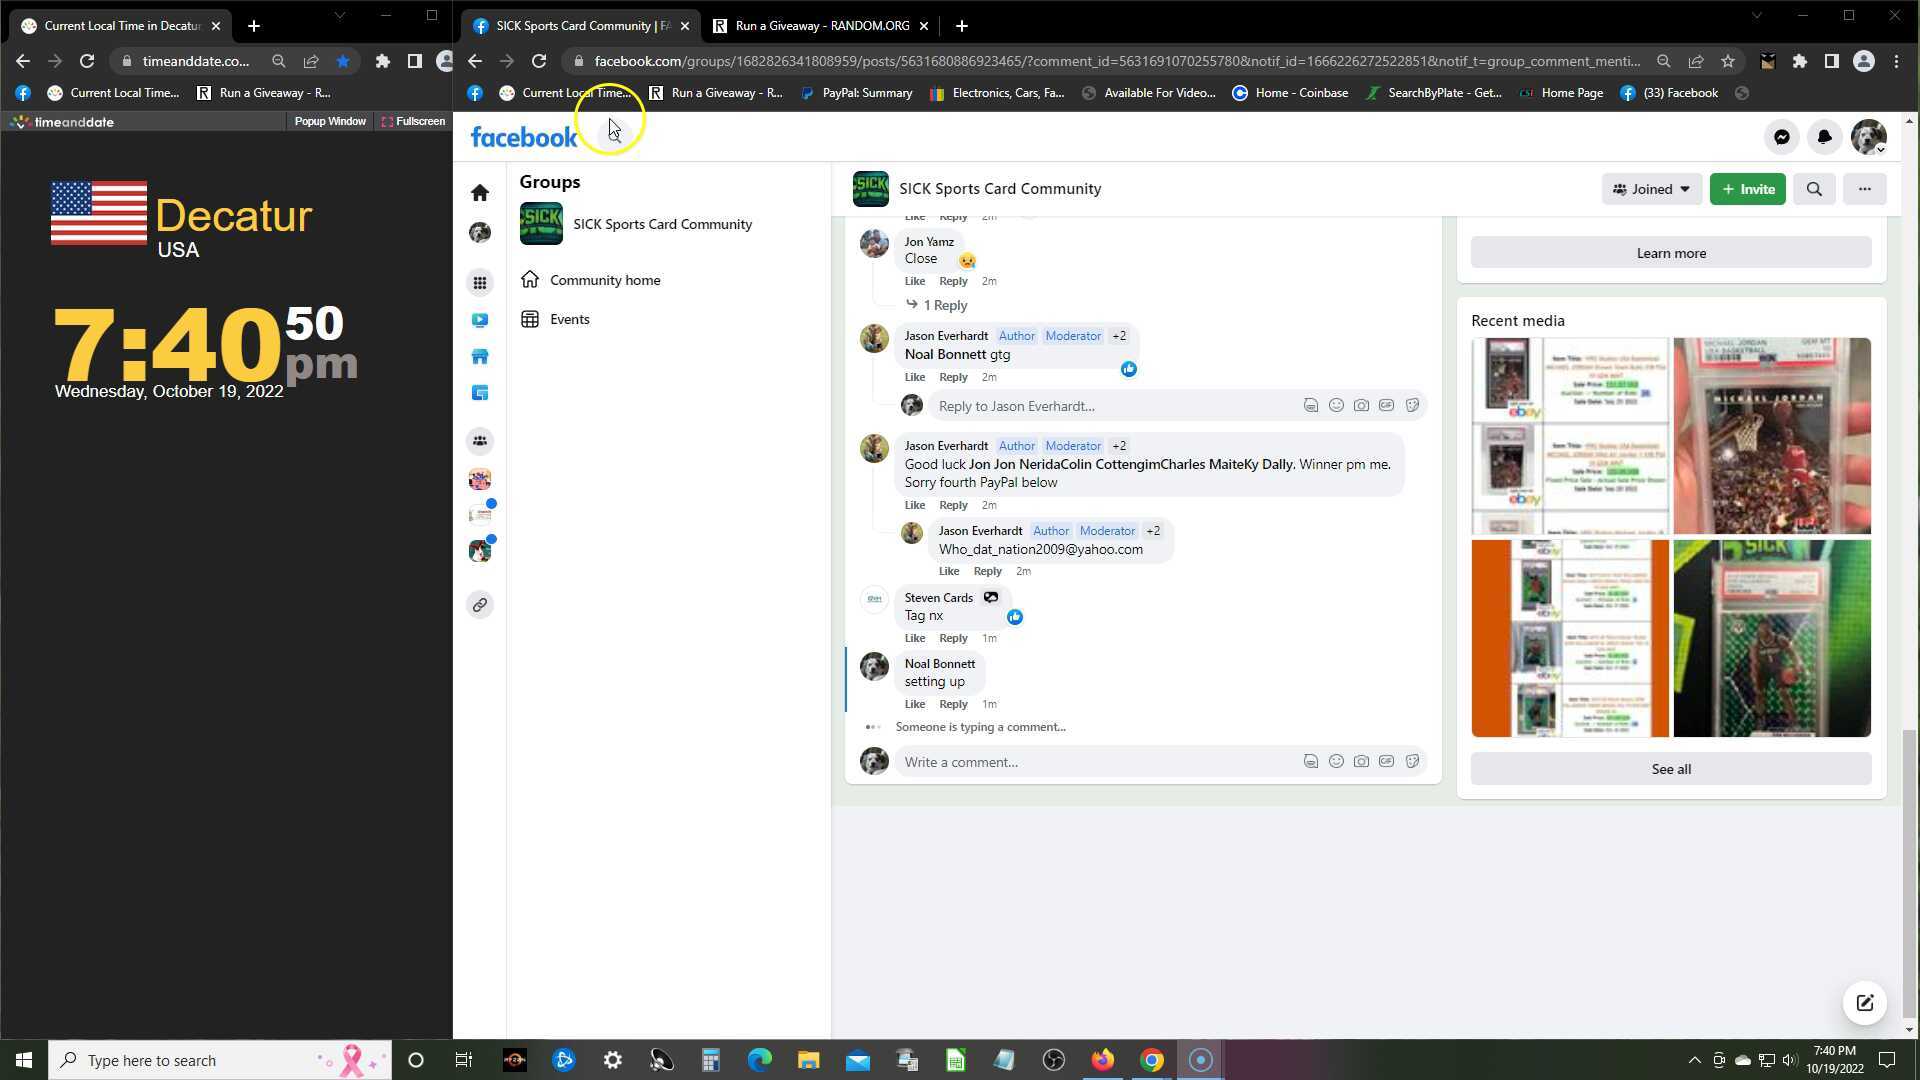
Task: Toggle Like on Noal Bonnett's setting up comment
Action: 914,704
